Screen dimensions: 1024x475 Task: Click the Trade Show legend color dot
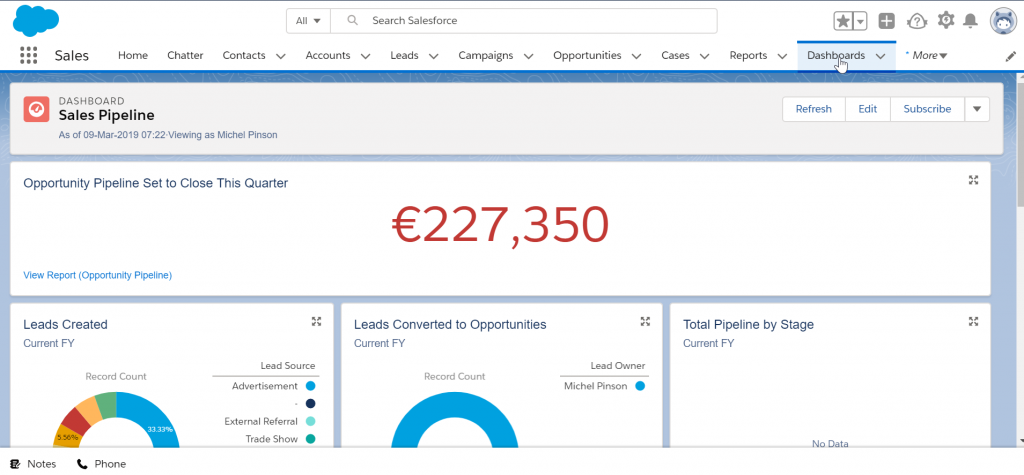(310, 439)
